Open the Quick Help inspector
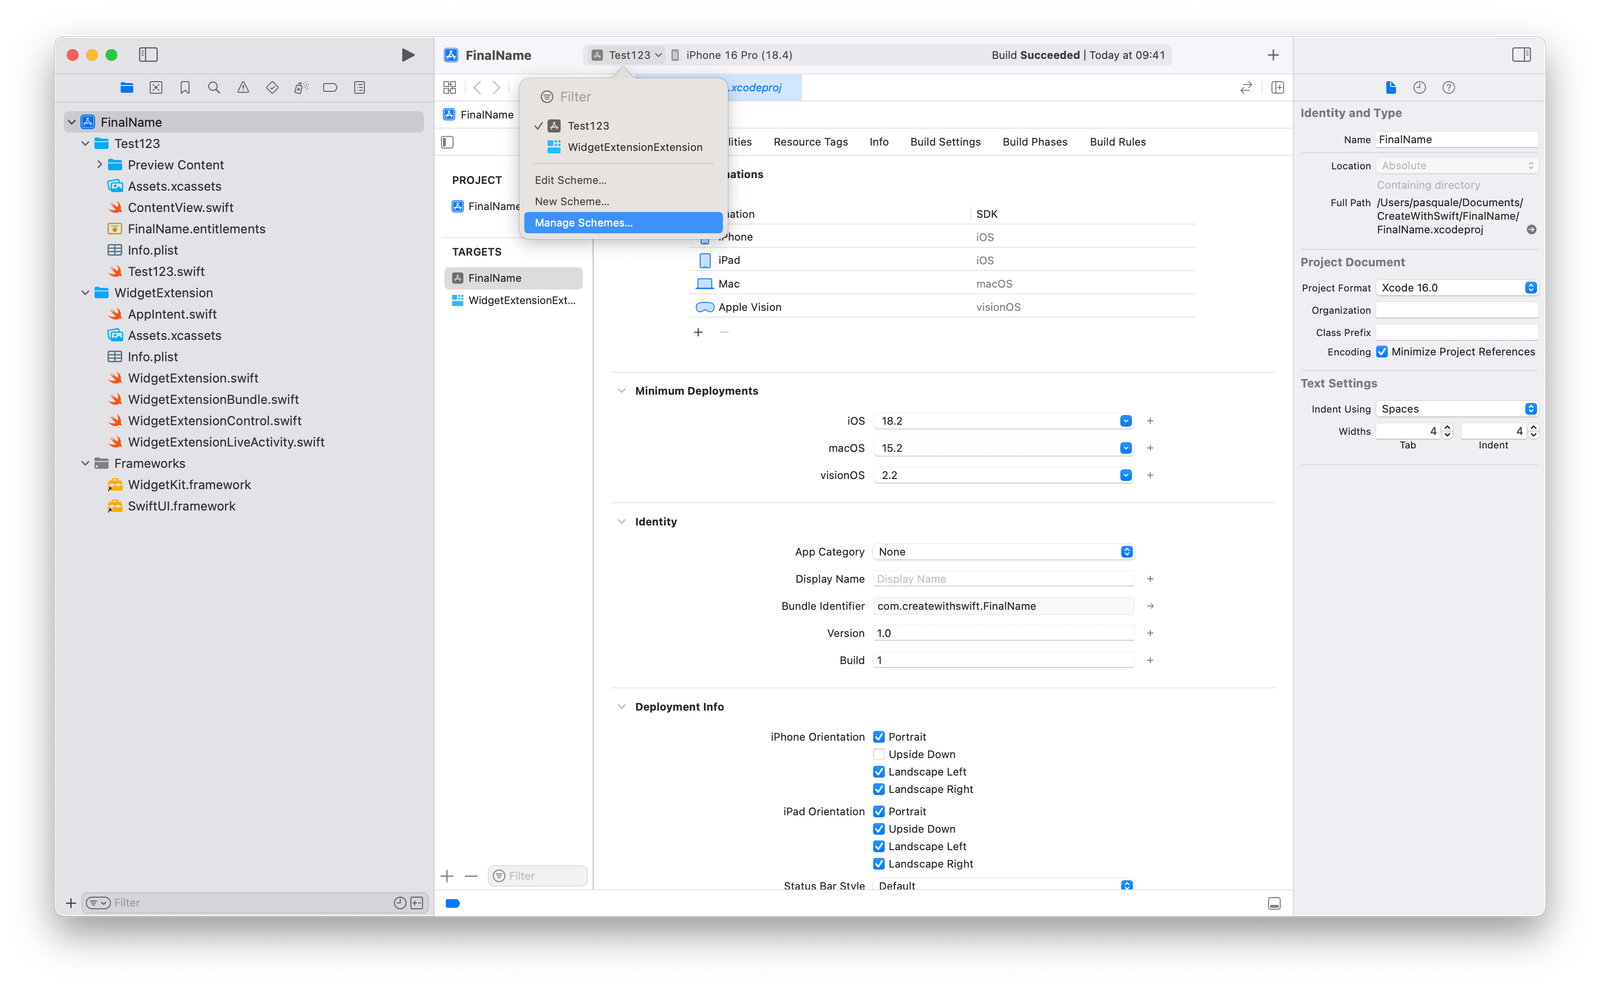The image size is (1600, 988). [1448, 87]
